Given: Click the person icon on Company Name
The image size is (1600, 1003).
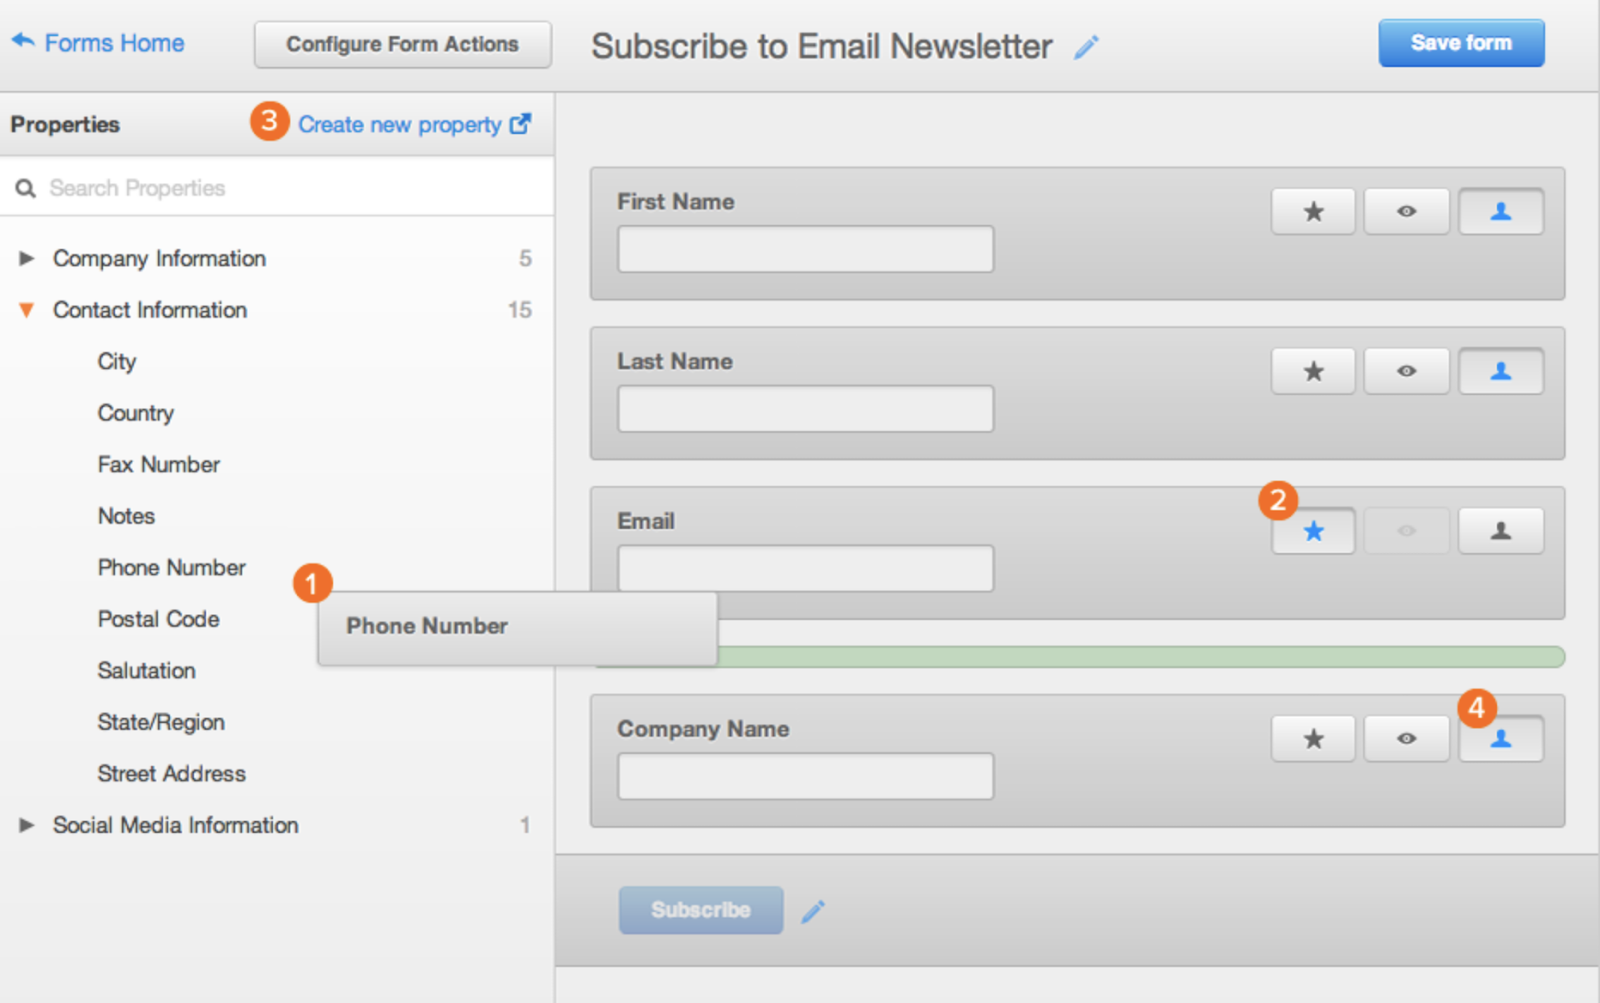Looking at the screenshot, I should click(1500, 739).
